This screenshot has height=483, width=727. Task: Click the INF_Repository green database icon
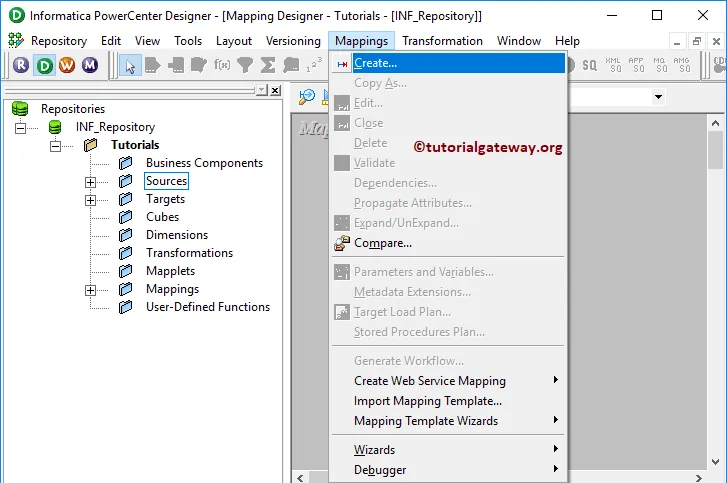pyautogui.click(x=55, y=127)
